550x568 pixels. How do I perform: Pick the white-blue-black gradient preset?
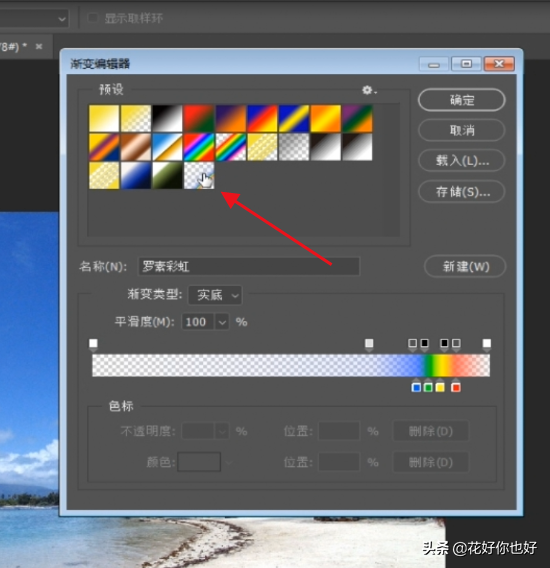pos(136,175)
